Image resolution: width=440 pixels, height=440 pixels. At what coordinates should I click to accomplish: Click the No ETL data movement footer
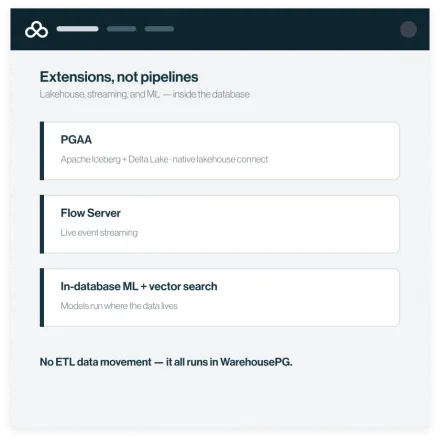coord(166,362)
